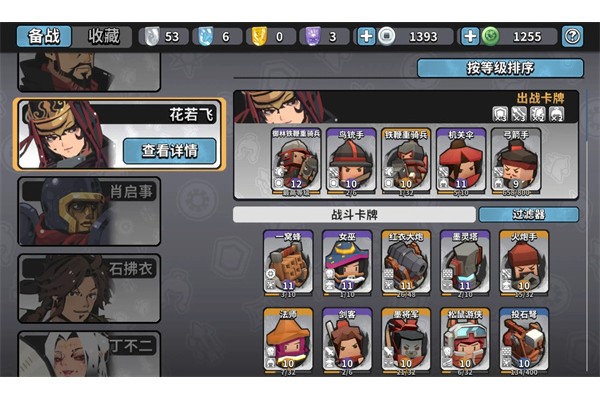Select hero 石拂衣 from the list
Image resolution: width=600 pixels, height=400 pixels.
click(x=89, y=288)
